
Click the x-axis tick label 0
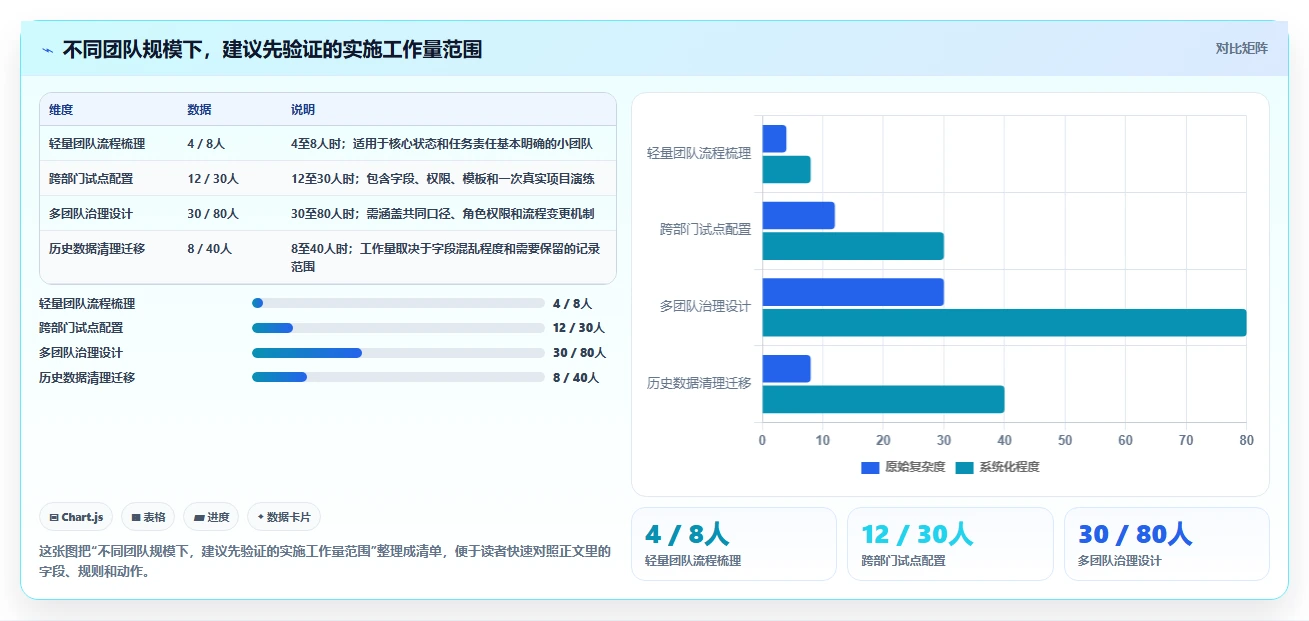(762, 440)
